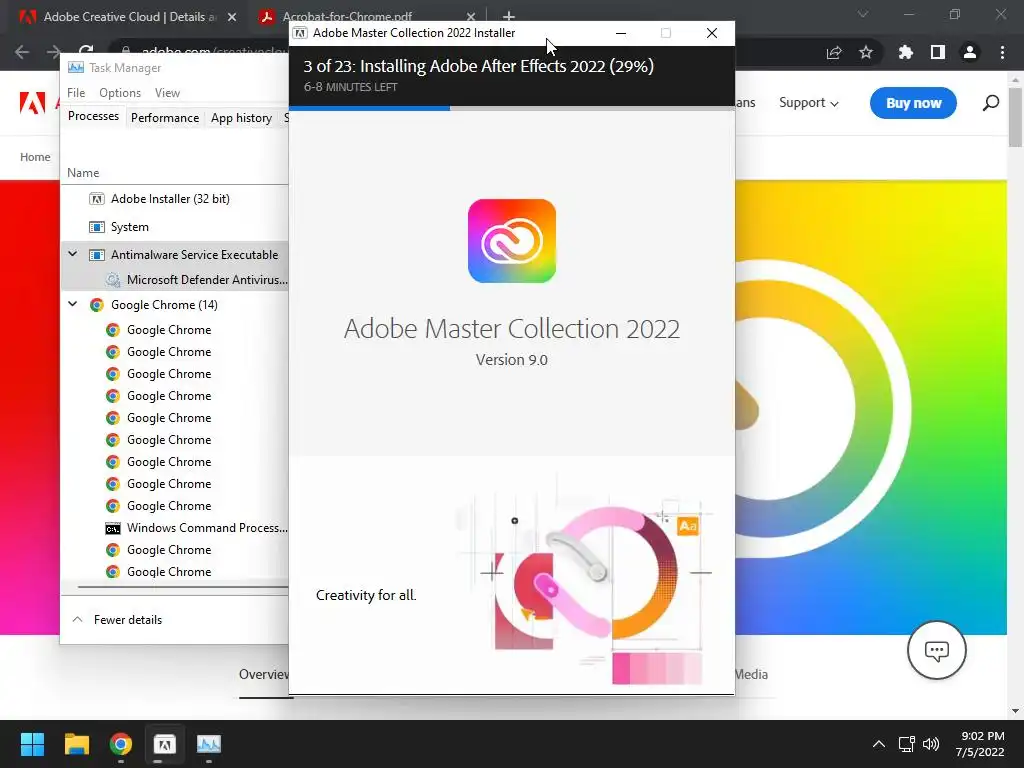Click the Adobe logo on the web page
The height and width of the screenshot is (768, 1024).
[32, 103]
